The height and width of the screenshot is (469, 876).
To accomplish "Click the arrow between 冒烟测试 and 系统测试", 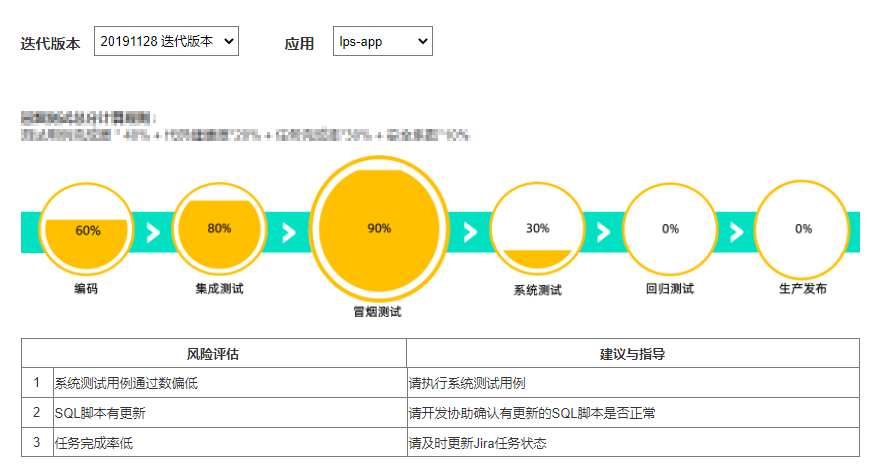I will tap(470, 232).
